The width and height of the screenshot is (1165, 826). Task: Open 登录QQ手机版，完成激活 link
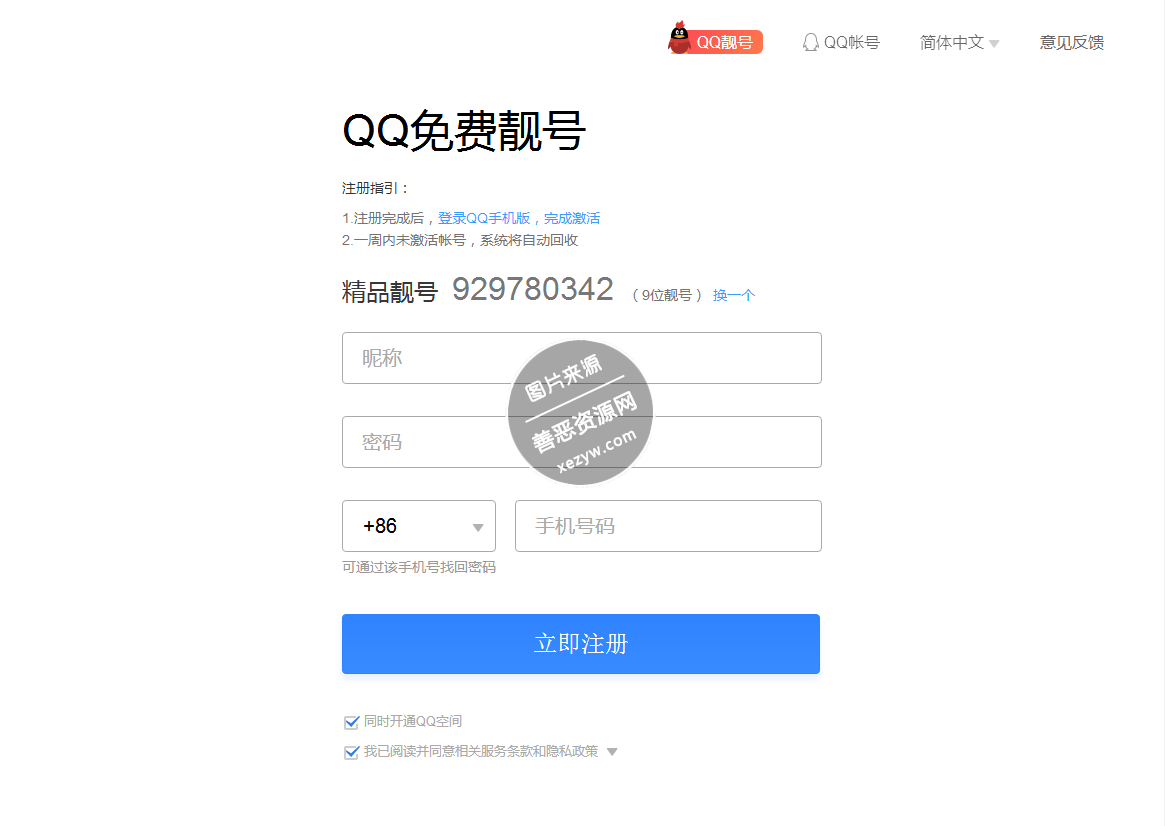click(x=519, y=218)
